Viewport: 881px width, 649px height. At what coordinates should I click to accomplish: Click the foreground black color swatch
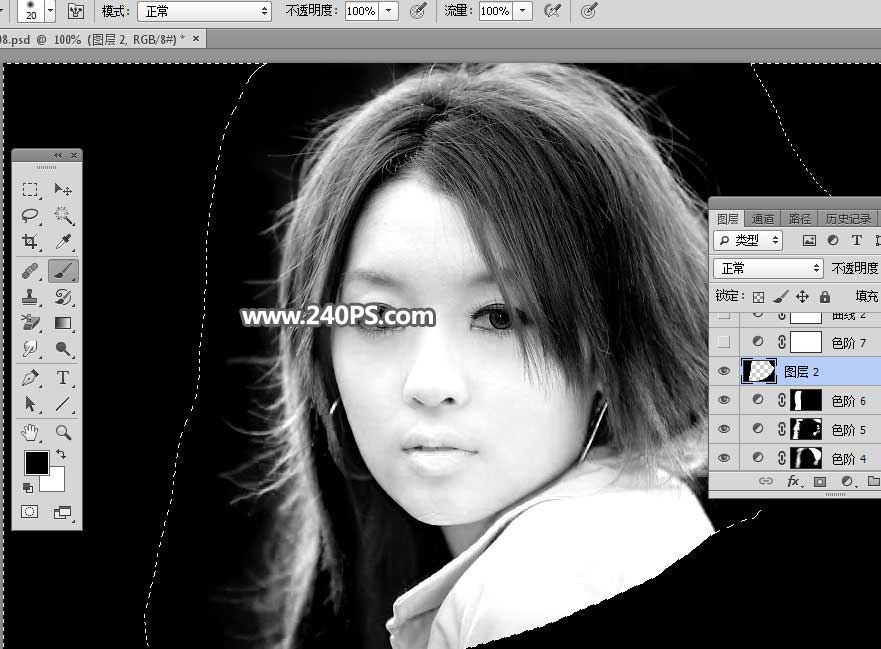pyautogui.click(x=37, y=462)
